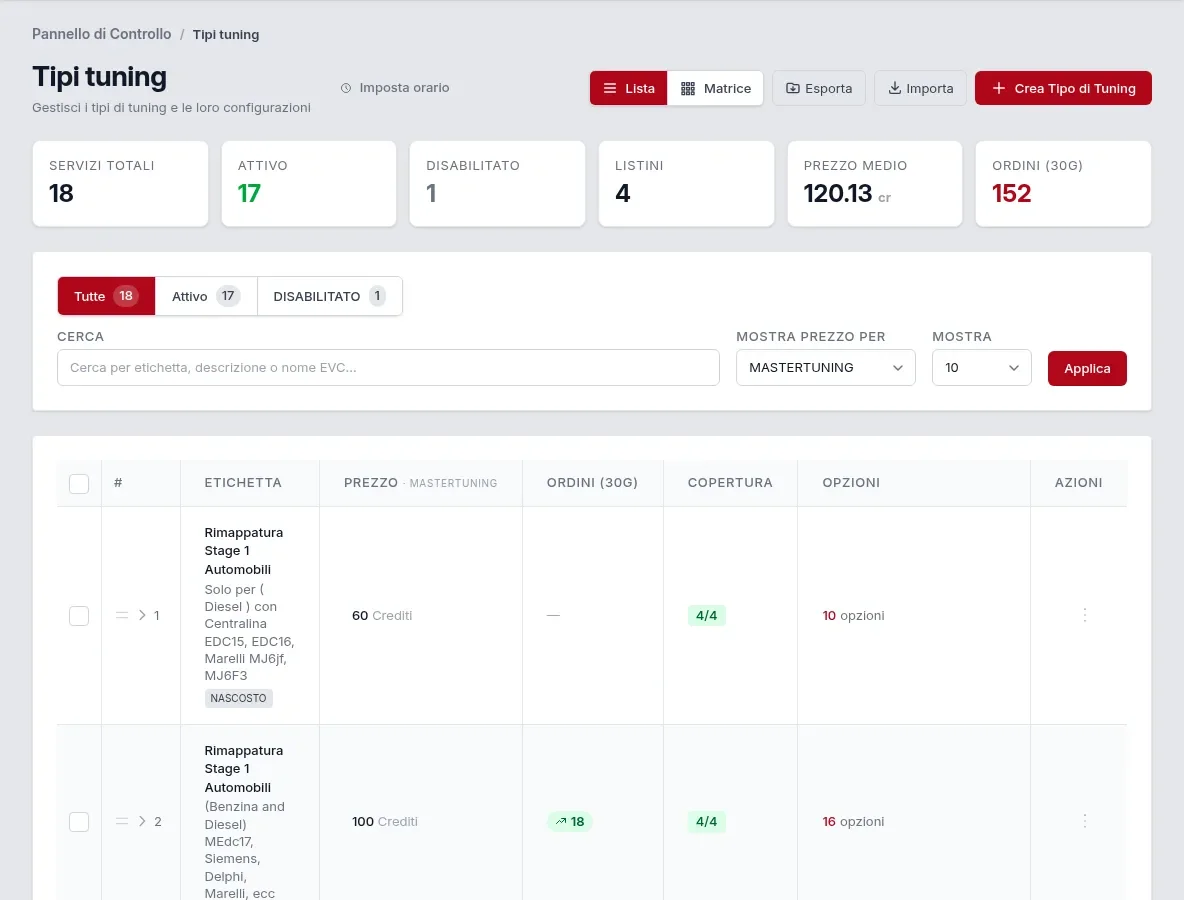Screen dimensions: 1184x900
Task: Click the trending arrow badge showing 18 orders
Action: [570, 821]
